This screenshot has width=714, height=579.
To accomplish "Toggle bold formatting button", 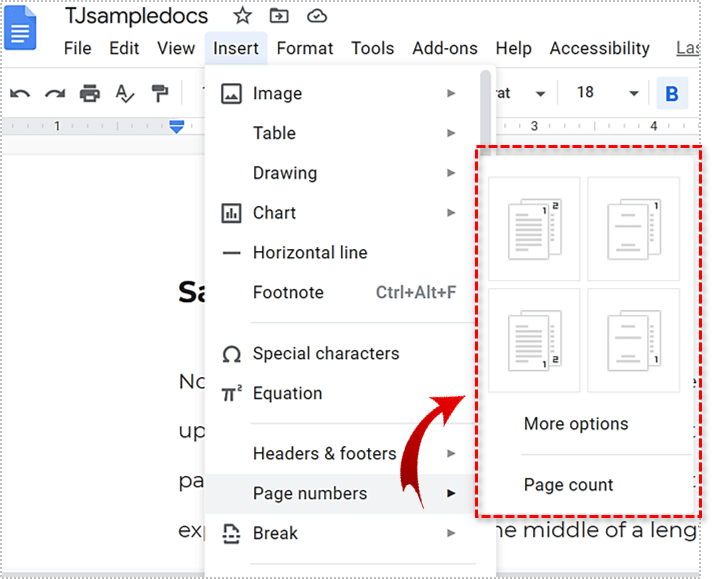I will [672, 94].
